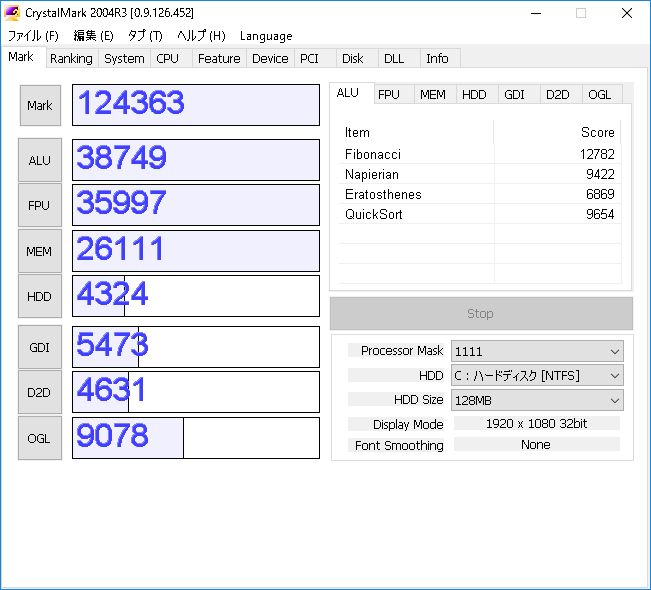Open the CPU main tab
651x590 pixels.
coord(168,58)
